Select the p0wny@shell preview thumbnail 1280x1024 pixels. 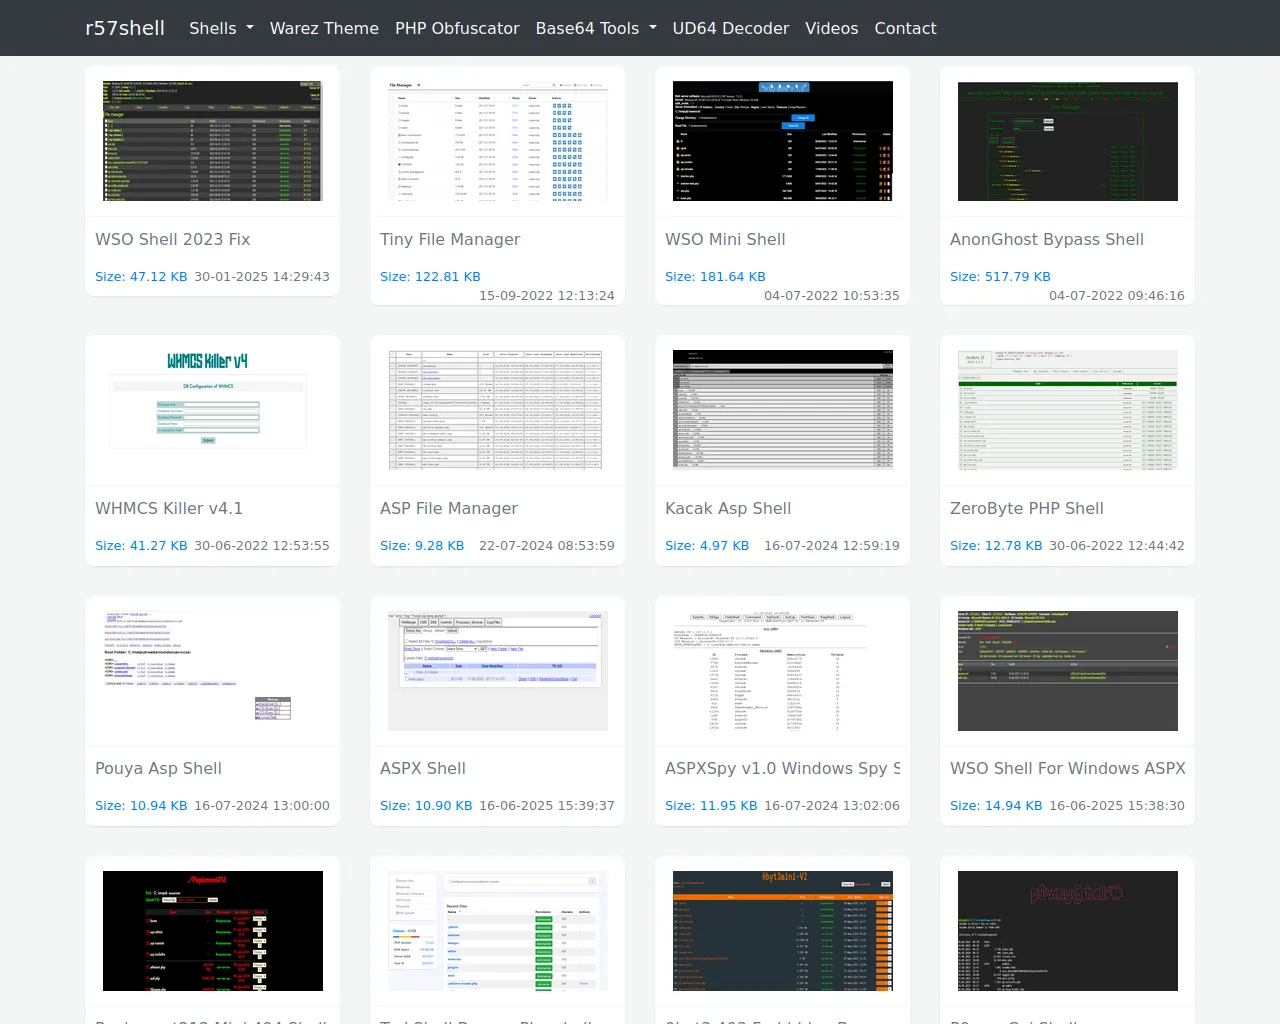(x=1068, y=931)
